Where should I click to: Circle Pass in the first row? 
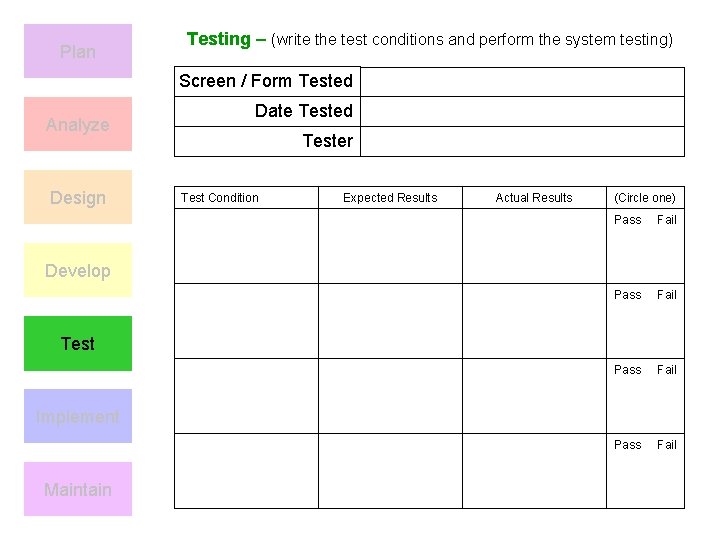628,220
